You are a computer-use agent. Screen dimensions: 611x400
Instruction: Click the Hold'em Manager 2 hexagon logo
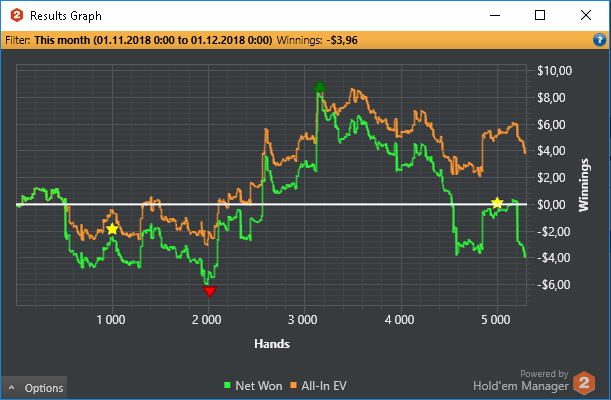[584, 383]
